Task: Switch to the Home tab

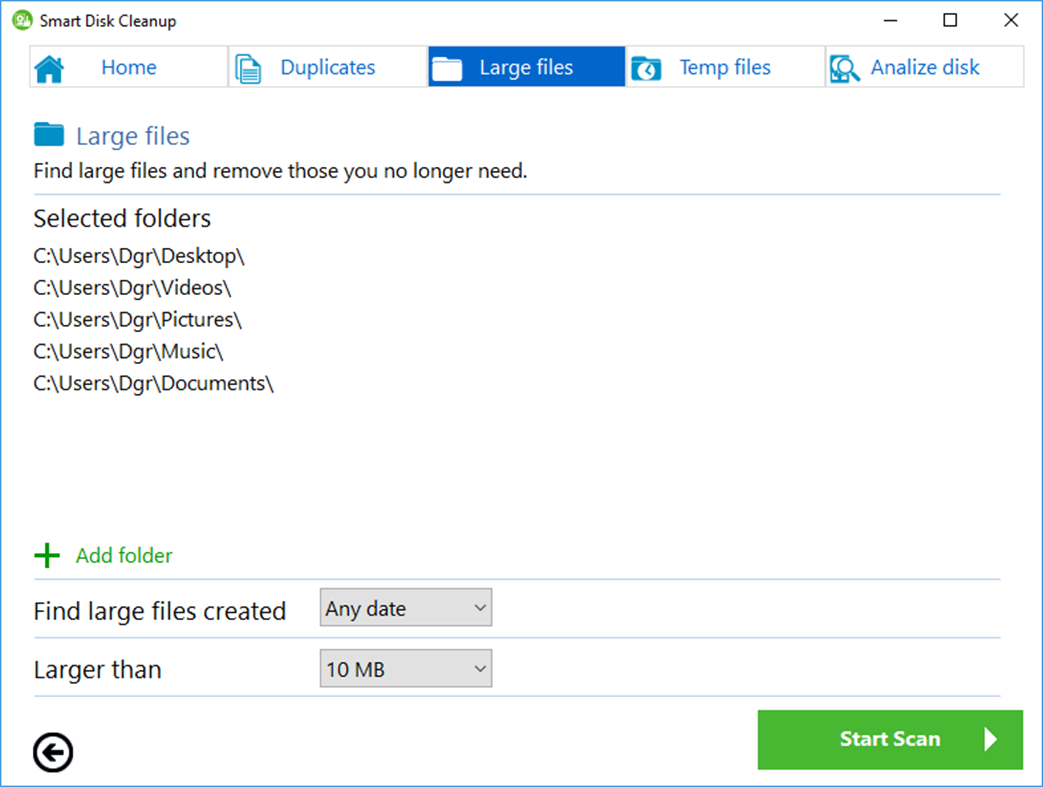Action: click(x=128, y=66)
